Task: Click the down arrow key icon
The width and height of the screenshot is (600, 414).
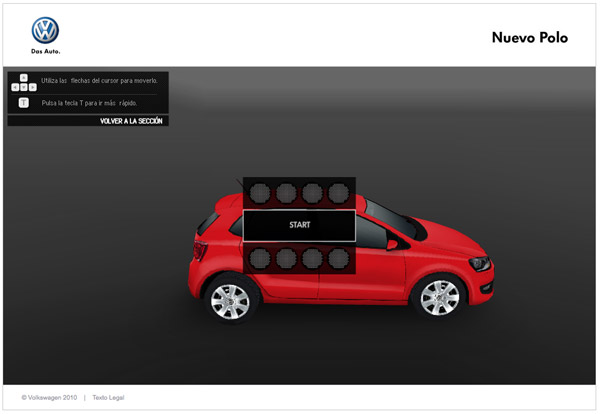Action: click(24, 87)
